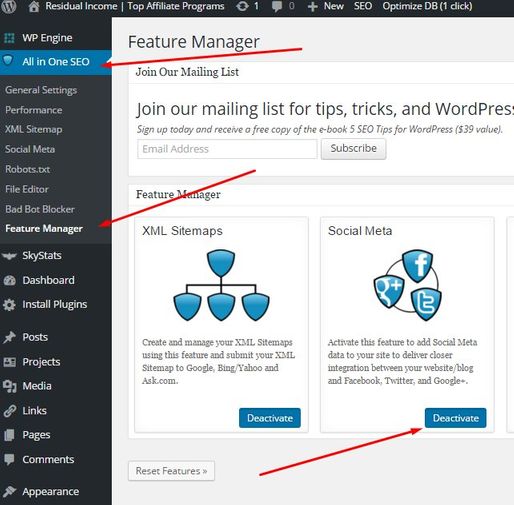Image resolution: width=514 pixels, height=505 pixels.
Task: Click the Media icon in sidebar
Action: (x=9, y=386)
